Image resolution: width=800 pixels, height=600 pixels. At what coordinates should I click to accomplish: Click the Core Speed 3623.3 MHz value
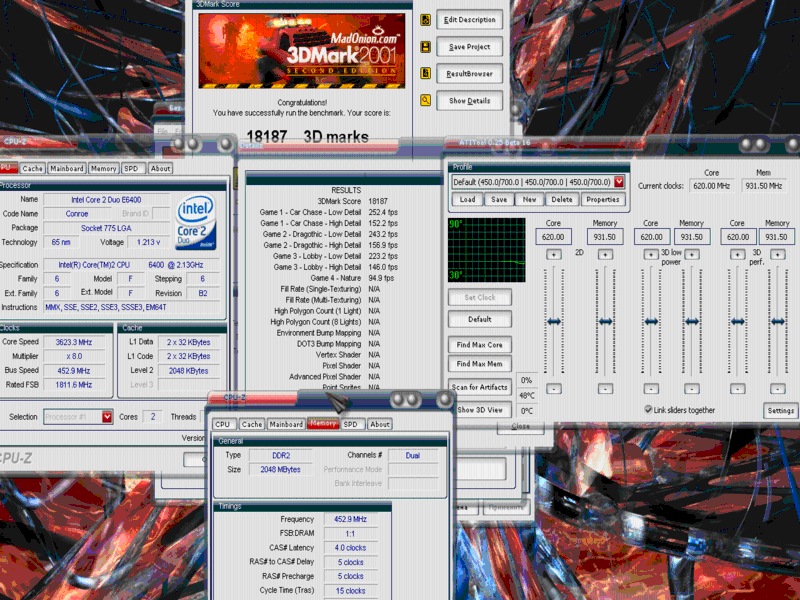pyautogui.click(x=74, y=342)
